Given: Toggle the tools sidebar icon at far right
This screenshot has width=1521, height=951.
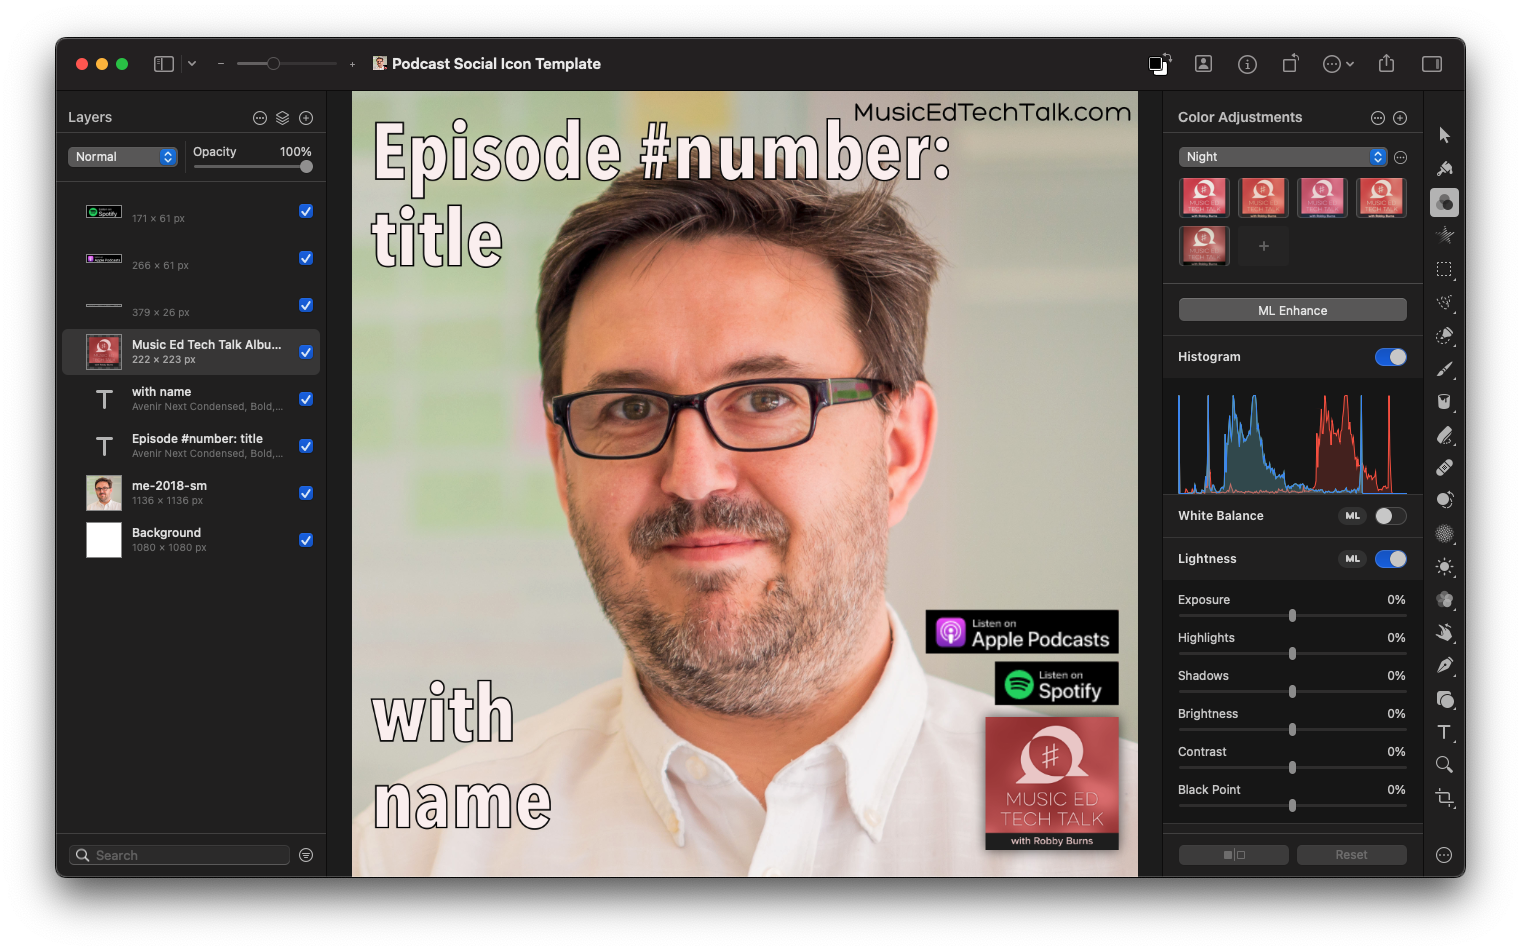Looking at the screenshot, I should tap(1432, 64).
